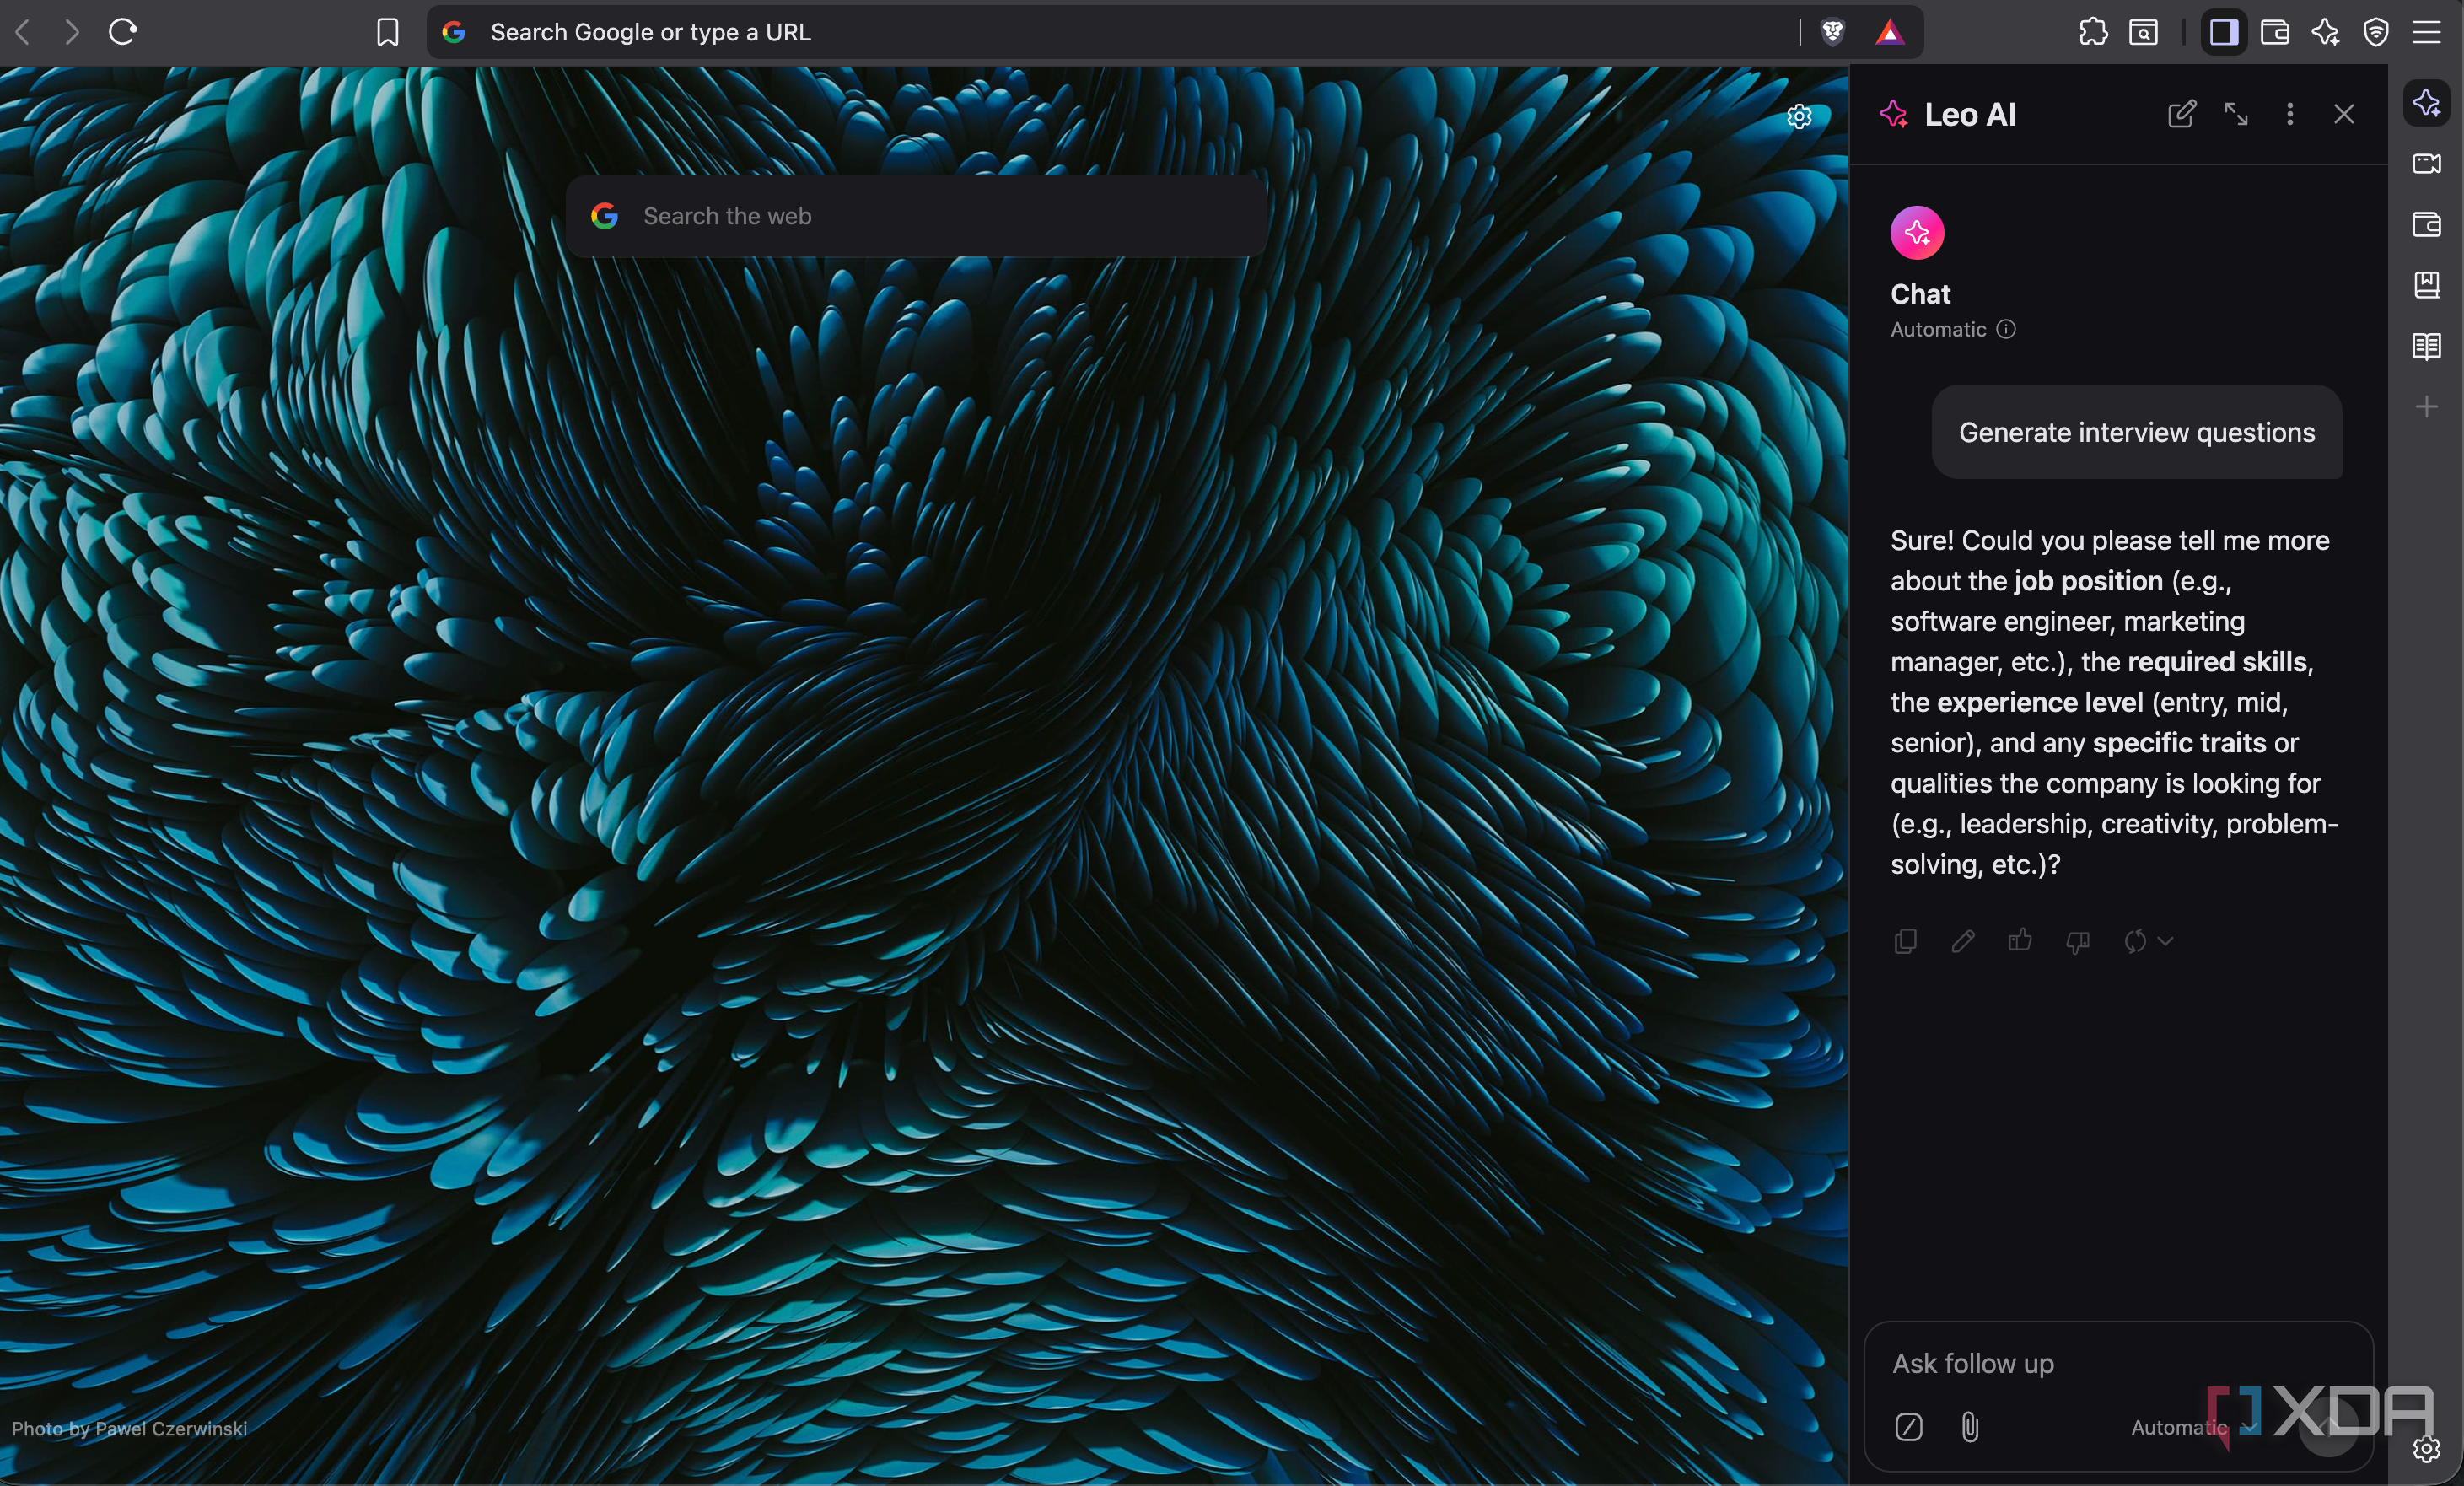Open sidebar settings gear icon

(x=2427, y=1449)
